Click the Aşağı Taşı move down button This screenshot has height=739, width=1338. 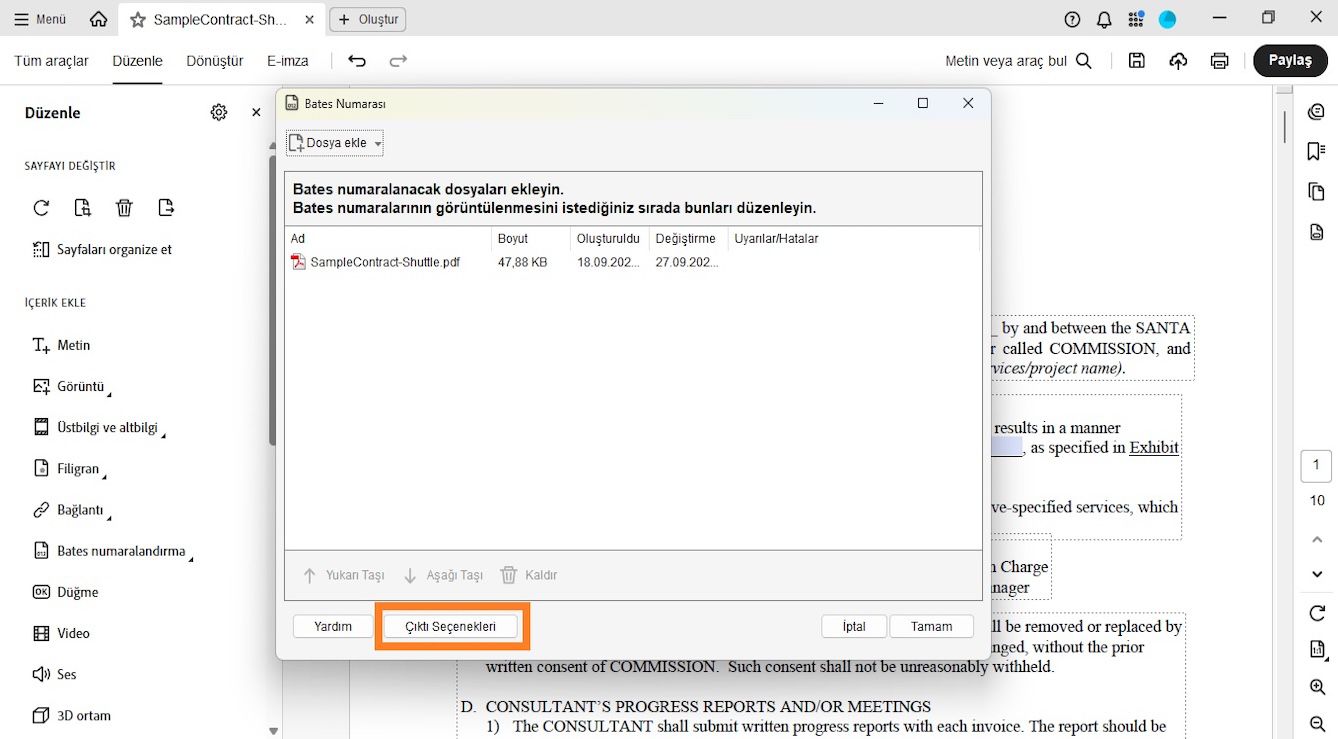pos(443,575)
